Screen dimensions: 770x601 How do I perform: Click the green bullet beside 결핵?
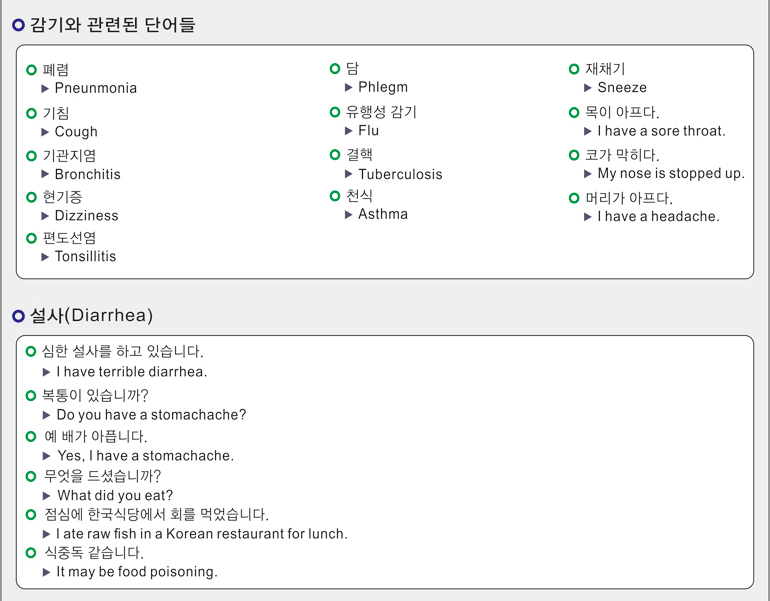(335, 154)
